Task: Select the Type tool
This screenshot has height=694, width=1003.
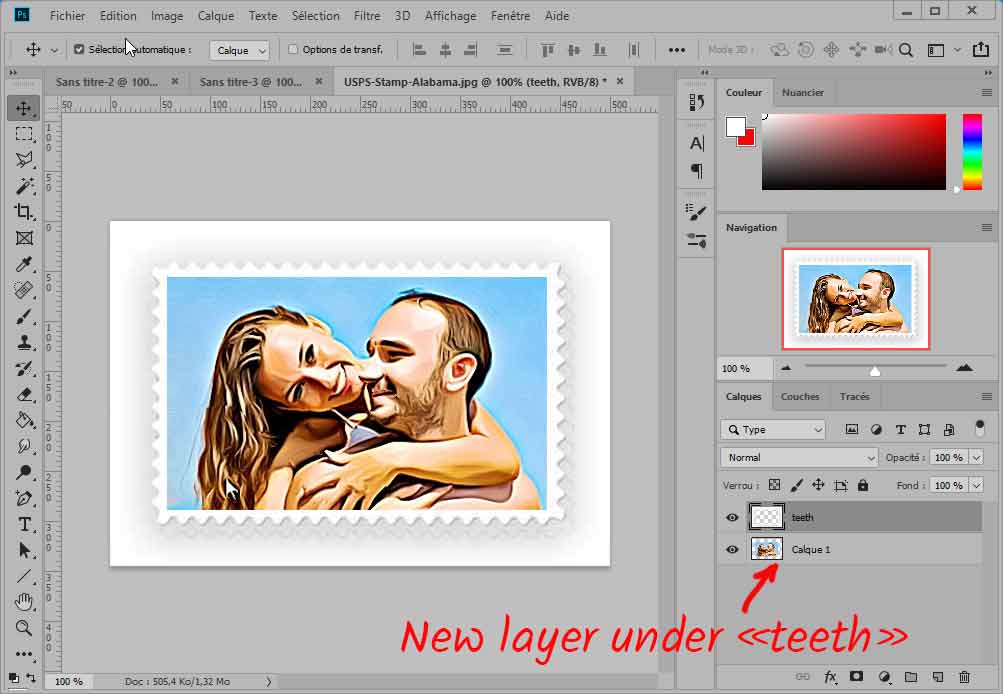Action: (x=24, y=524)
